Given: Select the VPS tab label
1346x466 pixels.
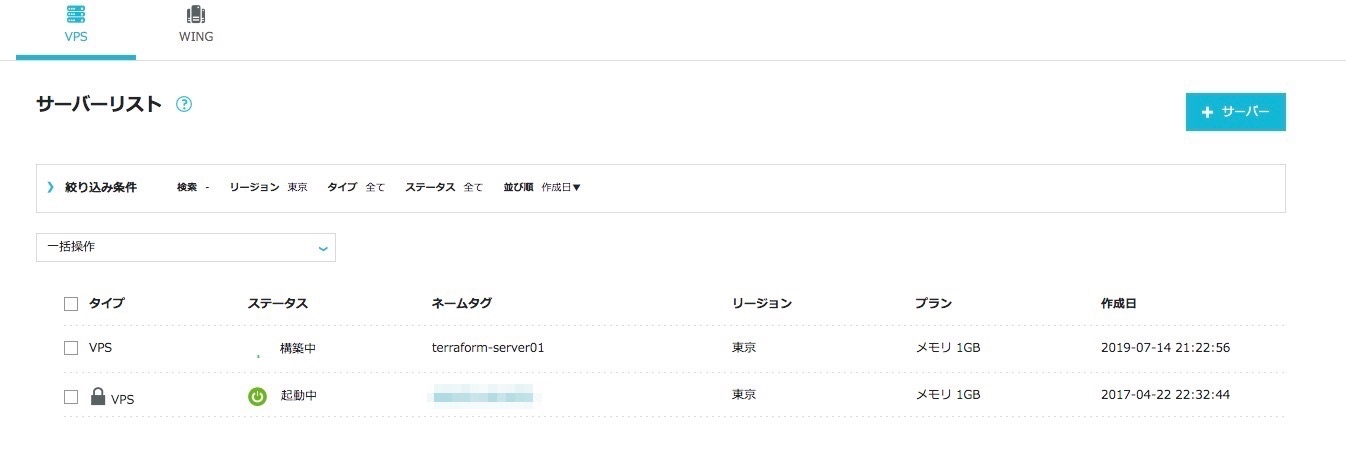Looking at the screenshot, I should coord(75,37).
